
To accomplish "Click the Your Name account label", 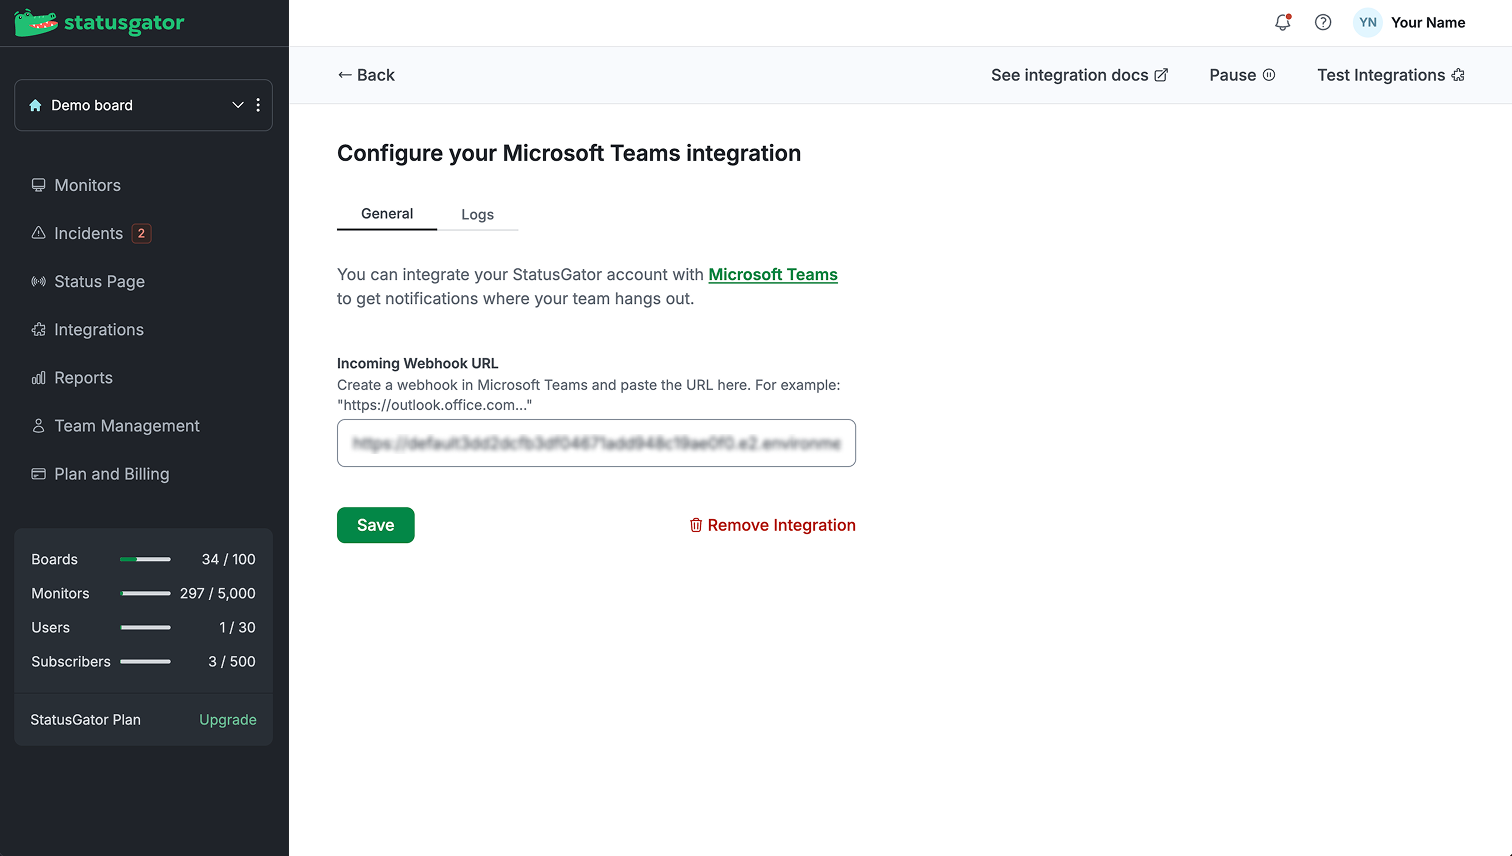I will pos(1428,22).
